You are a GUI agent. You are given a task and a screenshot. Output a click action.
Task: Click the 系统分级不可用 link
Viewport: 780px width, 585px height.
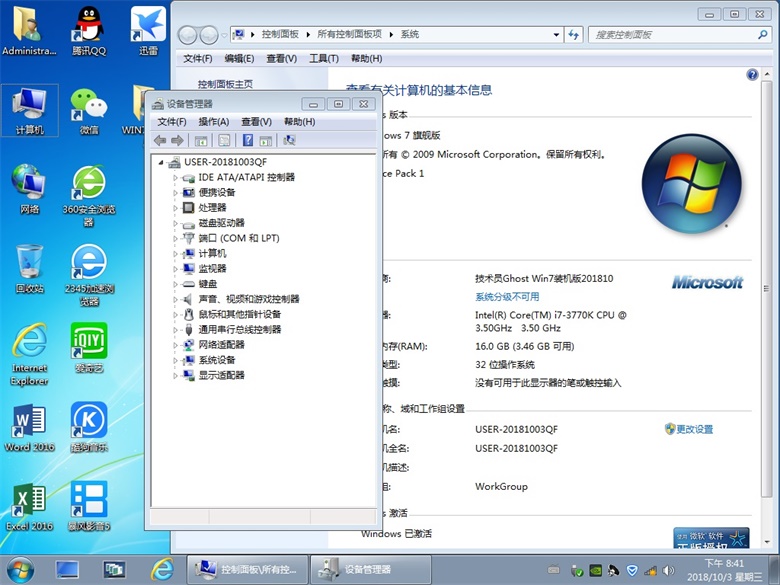[507, 297]
